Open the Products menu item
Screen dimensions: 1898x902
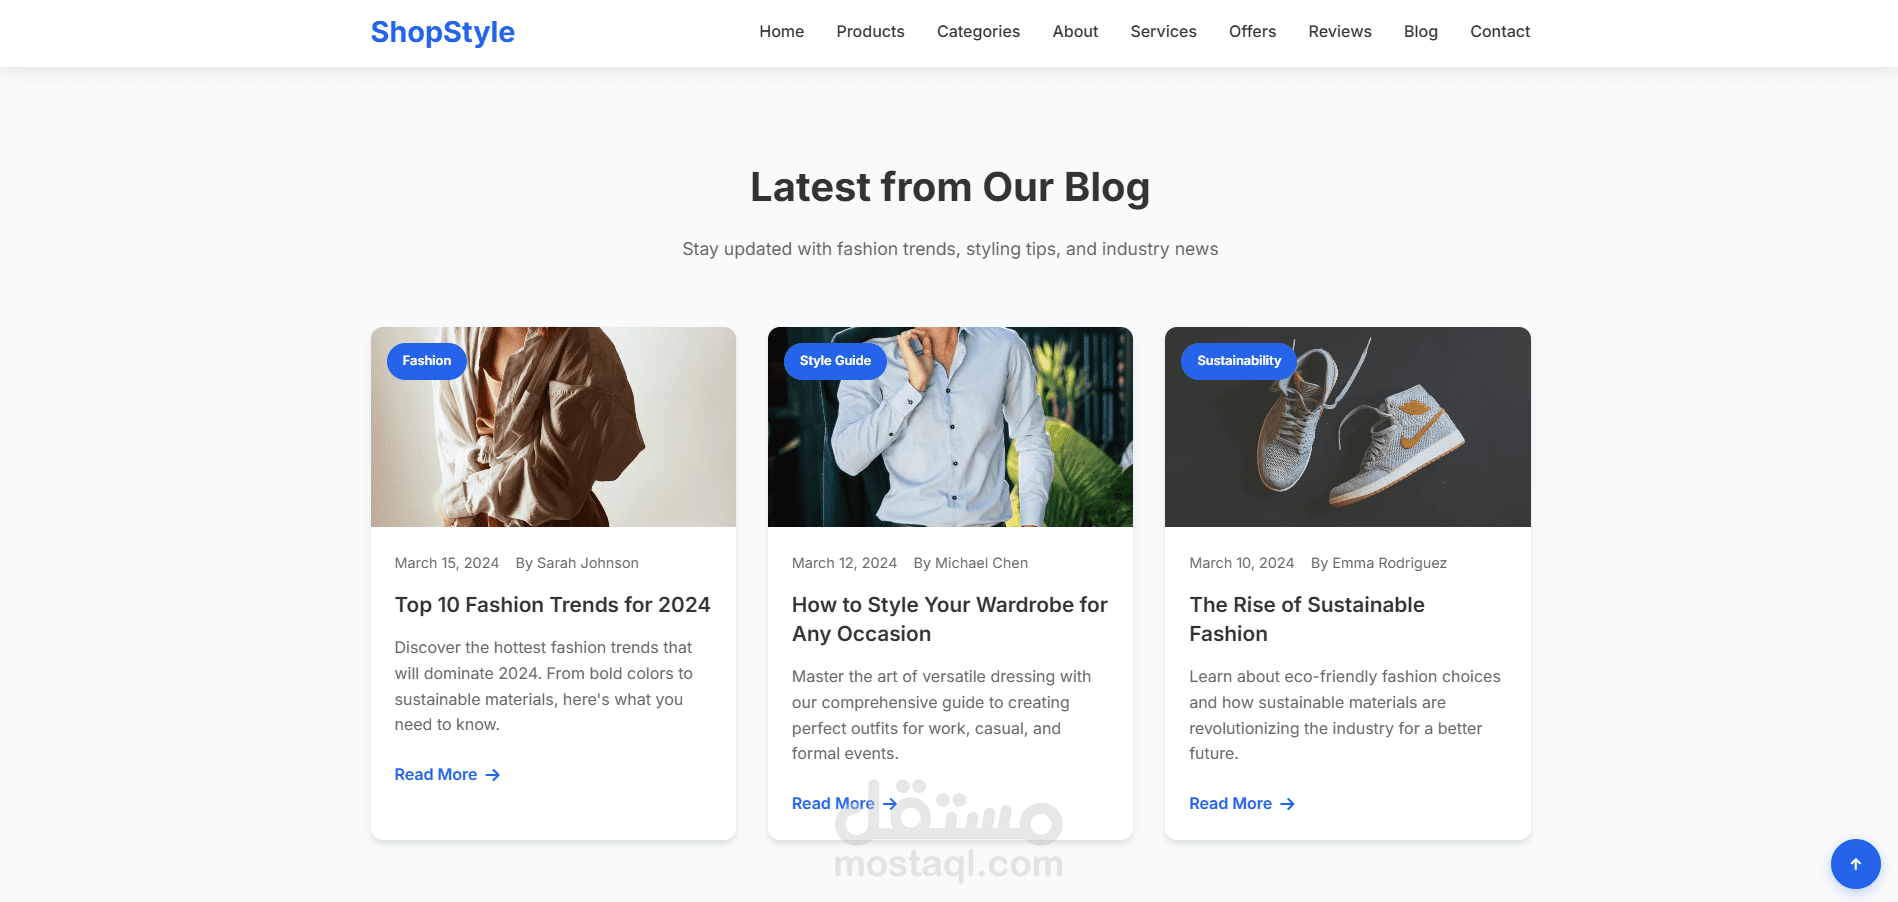870,32
